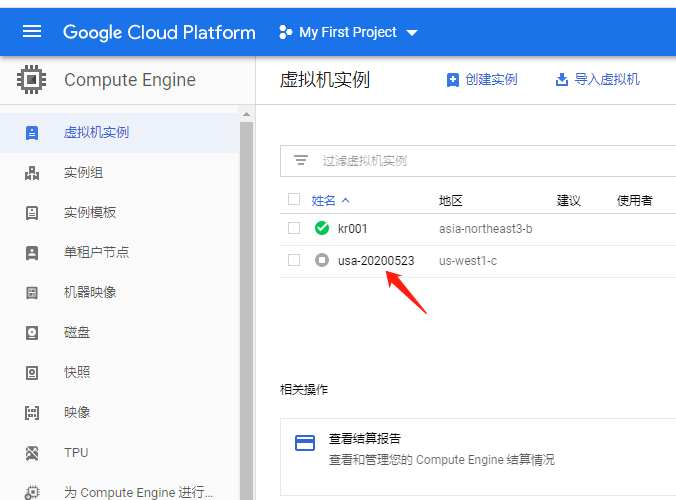The height and width of the screenshot is (500, 676).
Task: Click the TPU sidebar icon
Action: pyautogui.click(x=32, y=453)
